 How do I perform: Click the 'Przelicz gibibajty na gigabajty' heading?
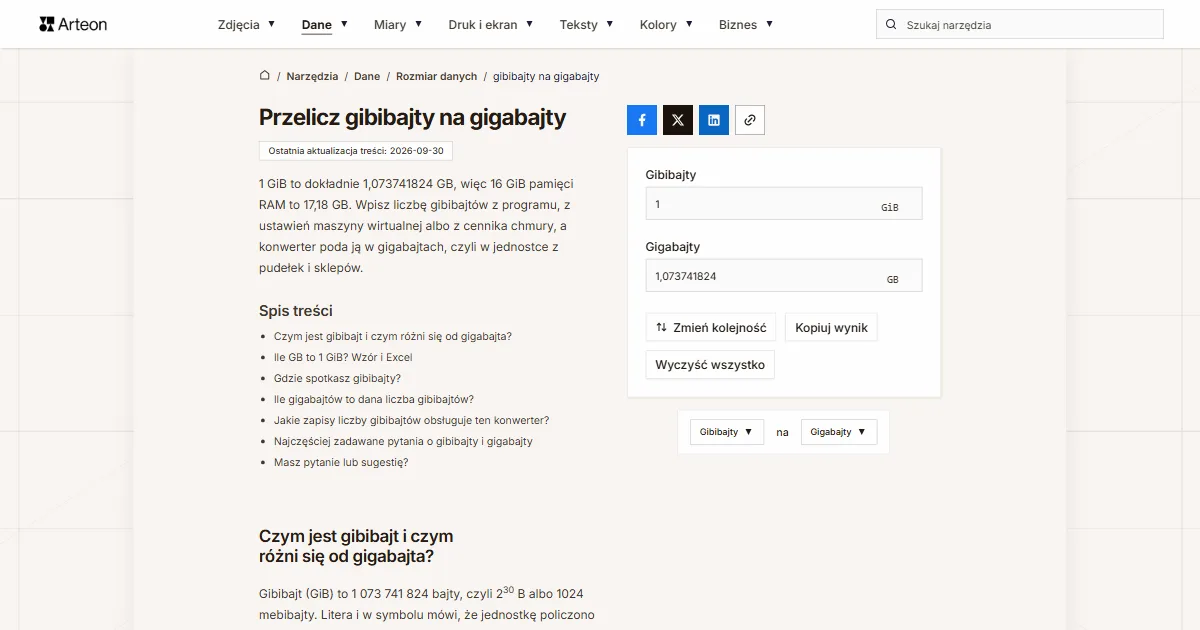tap(413, 117)
